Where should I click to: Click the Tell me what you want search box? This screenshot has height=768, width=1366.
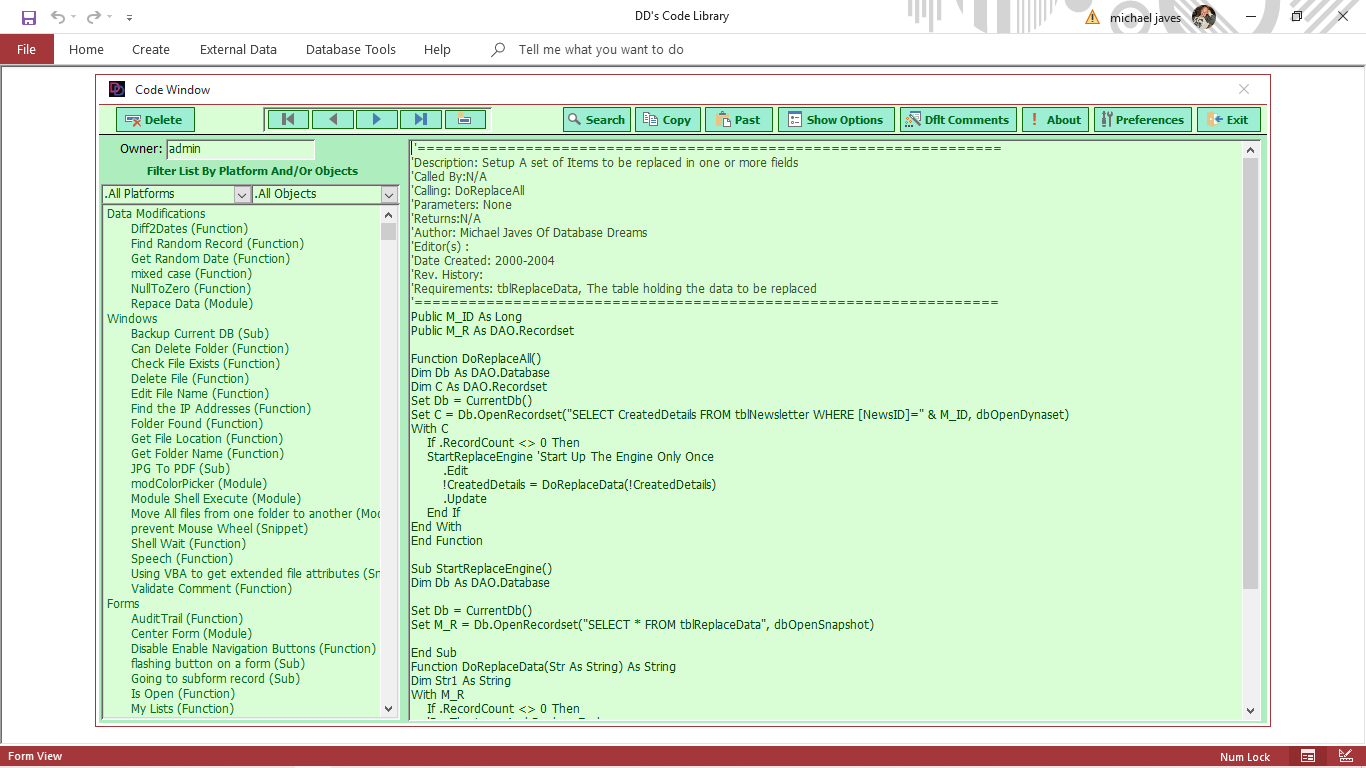tap(601, 49)
